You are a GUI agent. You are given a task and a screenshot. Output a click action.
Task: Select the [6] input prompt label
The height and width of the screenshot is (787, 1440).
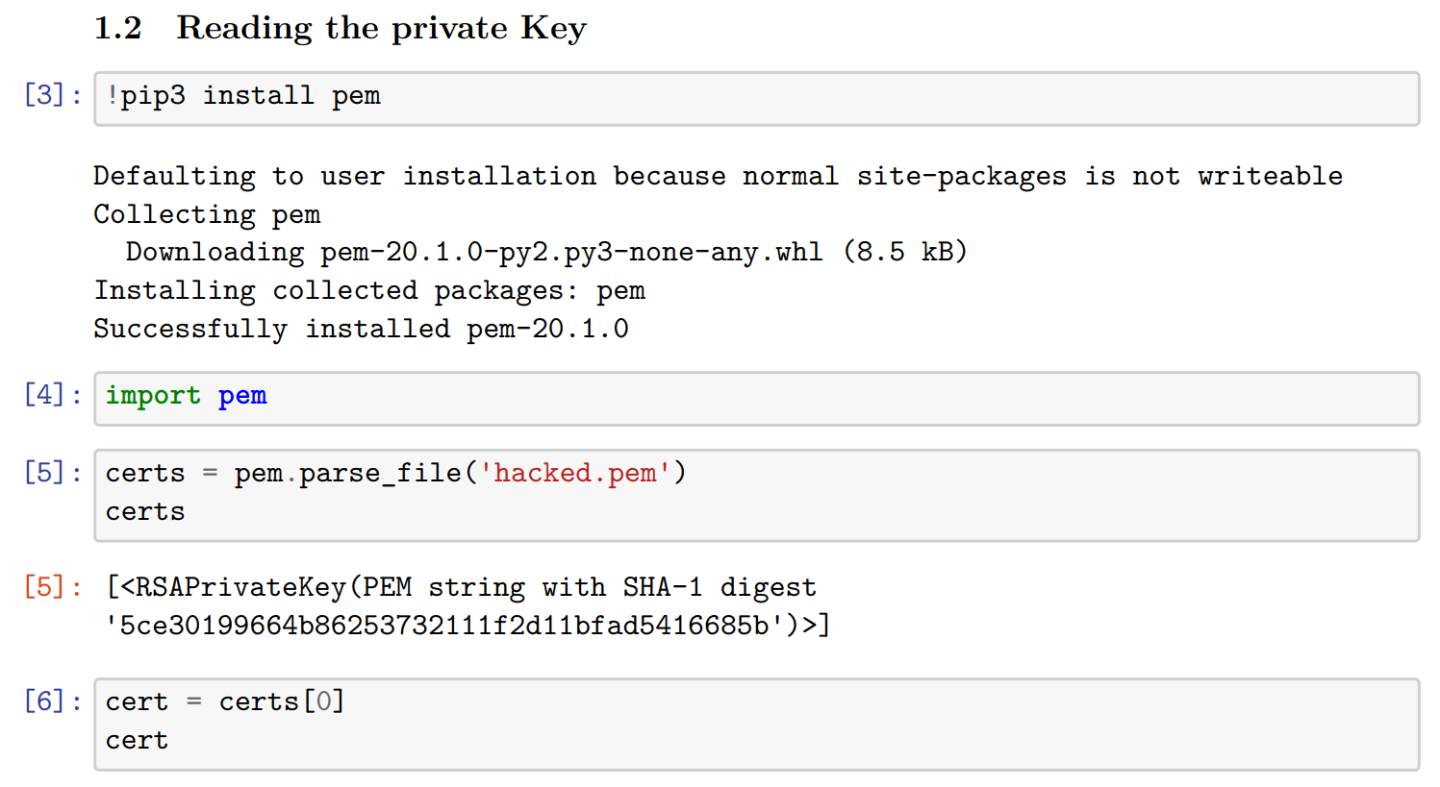click(50, 702)
